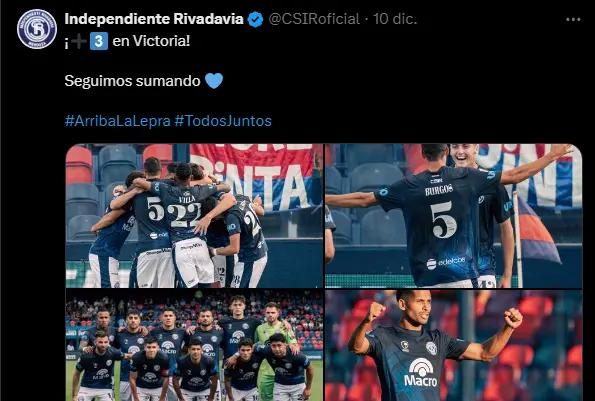Click the plus sign emoji

79,41
